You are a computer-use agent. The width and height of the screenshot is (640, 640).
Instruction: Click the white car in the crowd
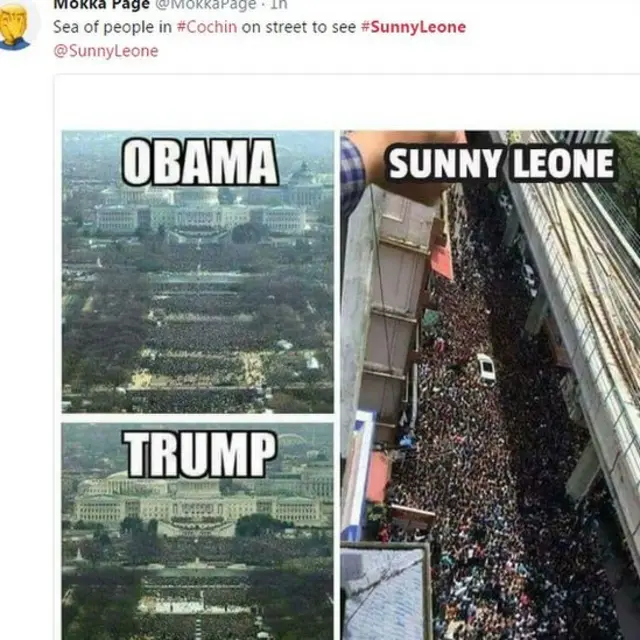click(x=486, y=368)
